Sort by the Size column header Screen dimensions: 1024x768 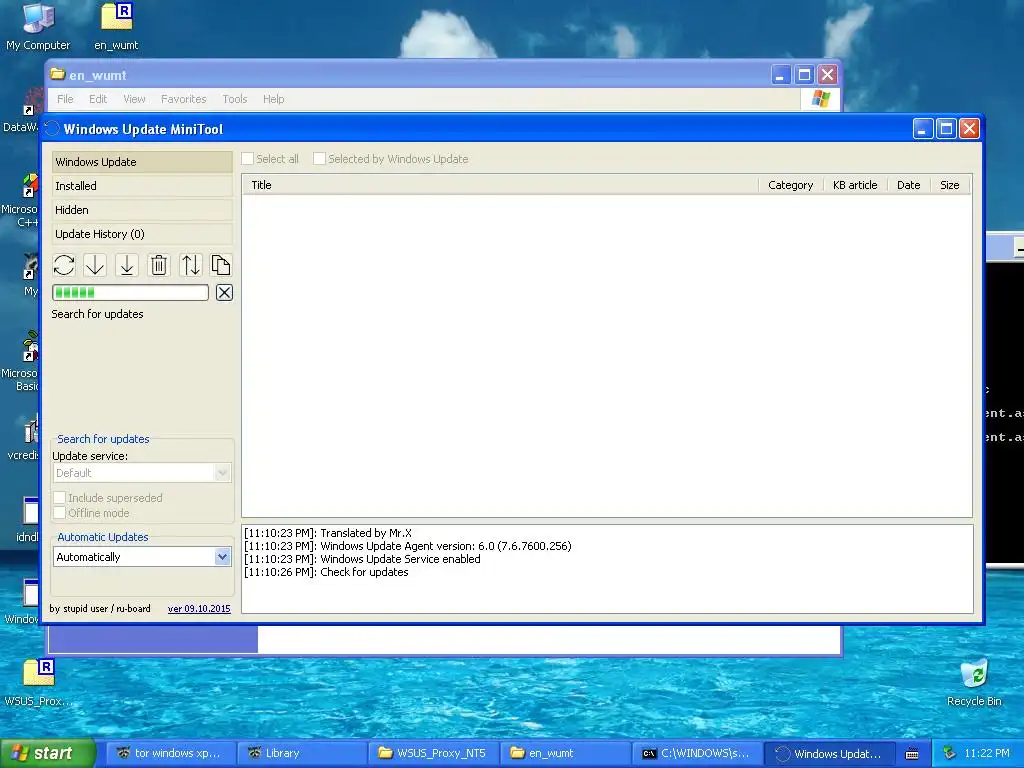950,185
